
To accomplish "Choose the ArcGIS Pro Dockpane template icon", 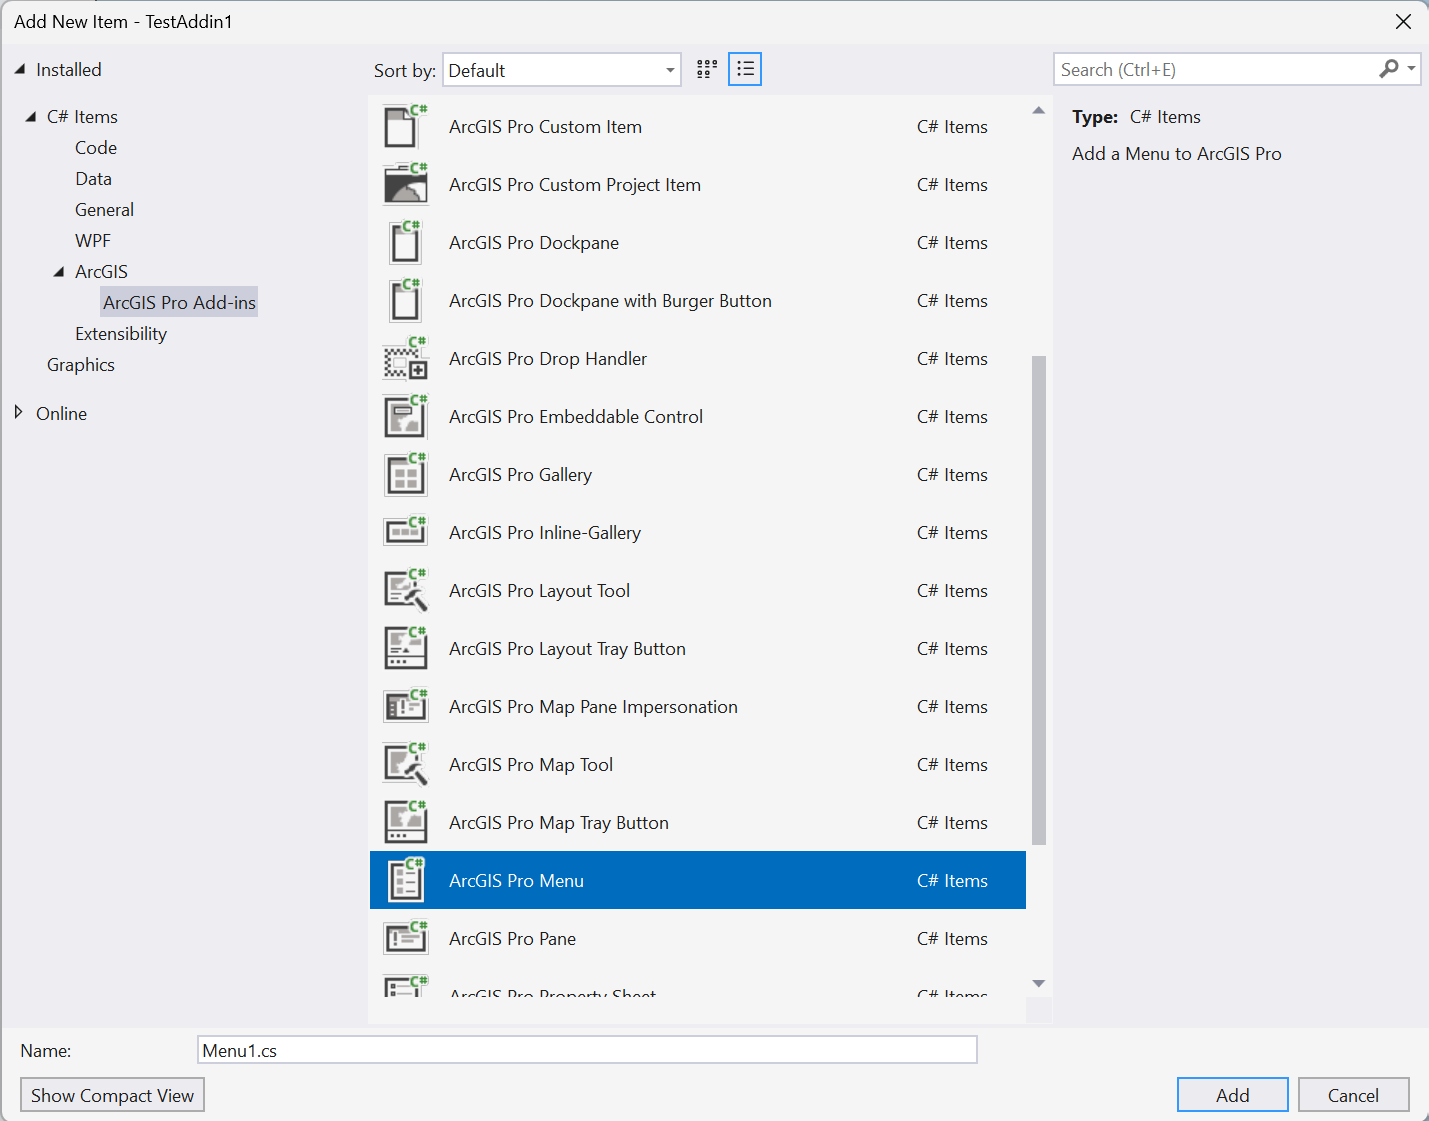I will 405,242.
